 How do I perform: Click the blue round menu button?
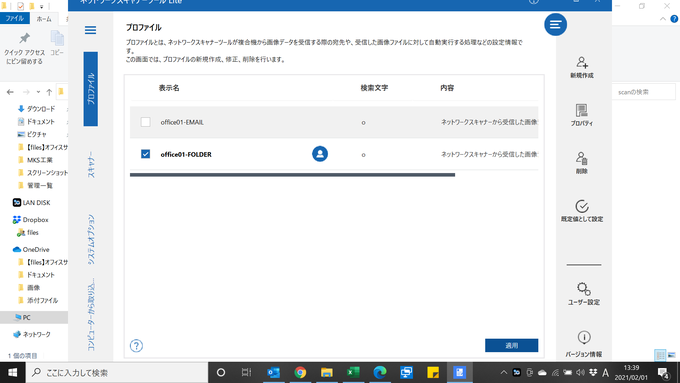click(x=556, y=25)
